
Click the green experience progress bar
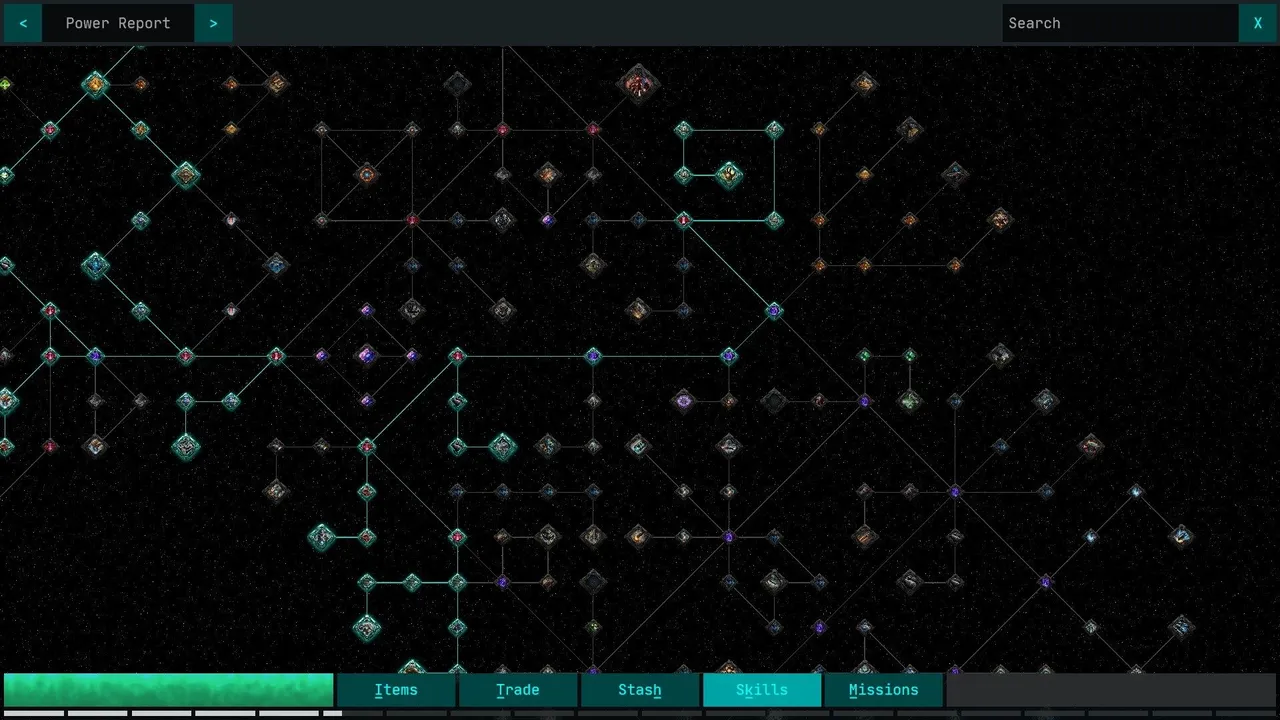(x=168, y=690)
